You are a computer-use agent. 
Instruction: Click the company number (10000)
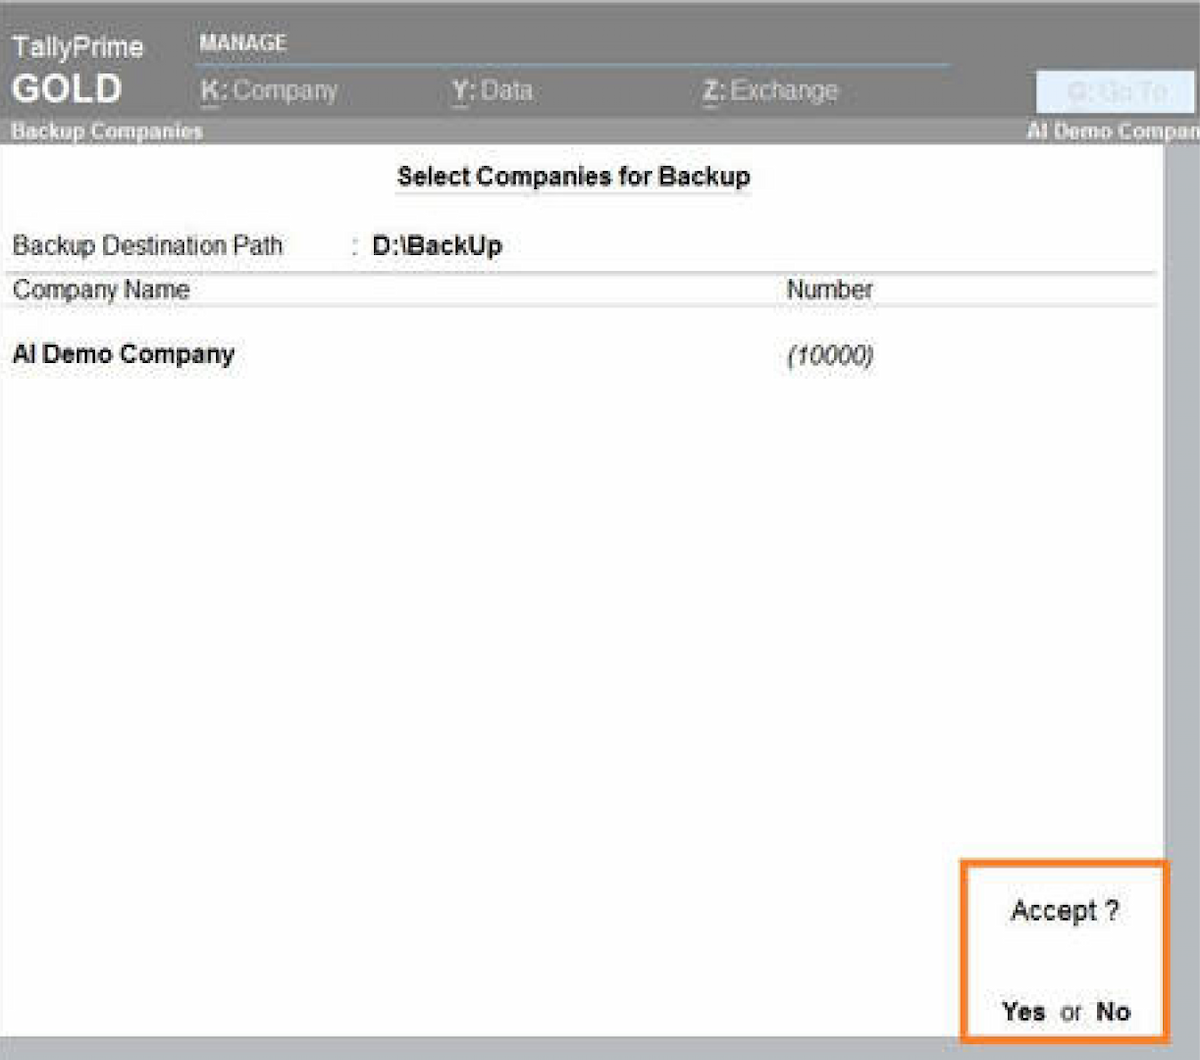(830, 356)
